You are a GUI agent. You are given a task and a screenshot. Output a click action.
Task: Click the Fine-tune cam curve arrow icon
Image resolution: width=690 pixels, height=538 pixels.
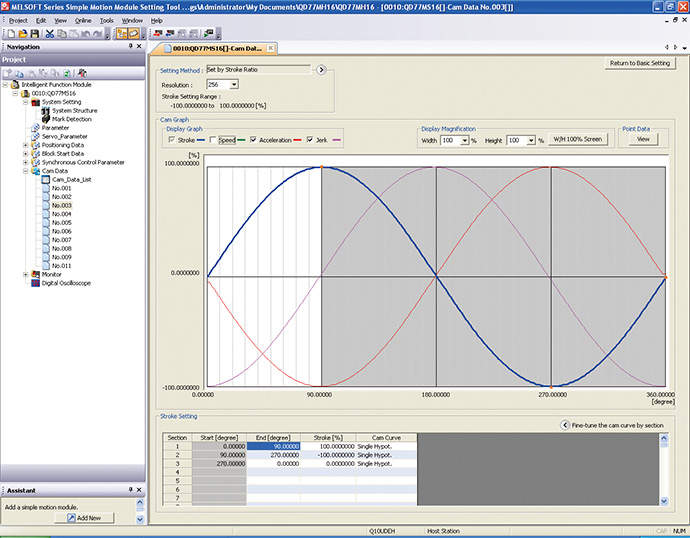[x=564, y=425]
